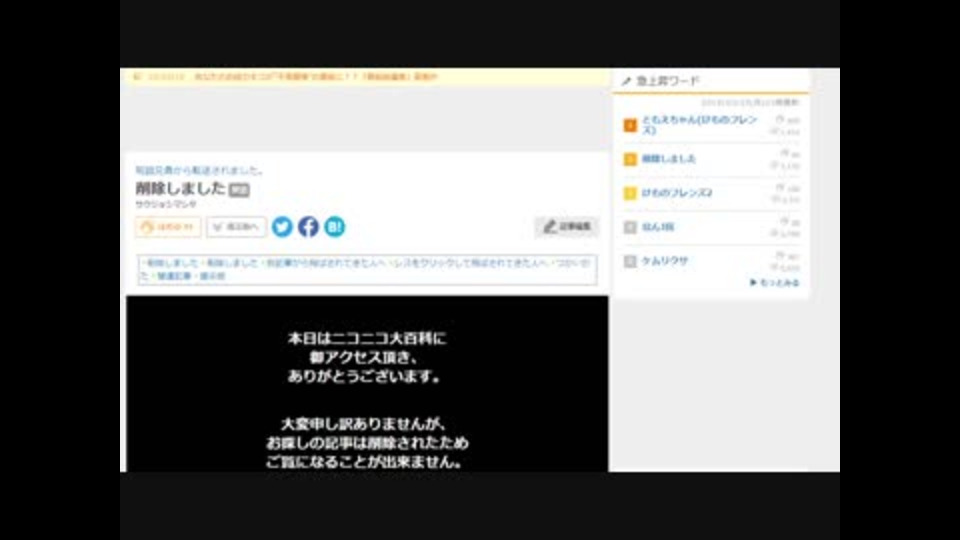Open 削除しました in the trending words ranking
Viewport: 960px width, 540px height.
pyautogui.click(x=669, y=159)
